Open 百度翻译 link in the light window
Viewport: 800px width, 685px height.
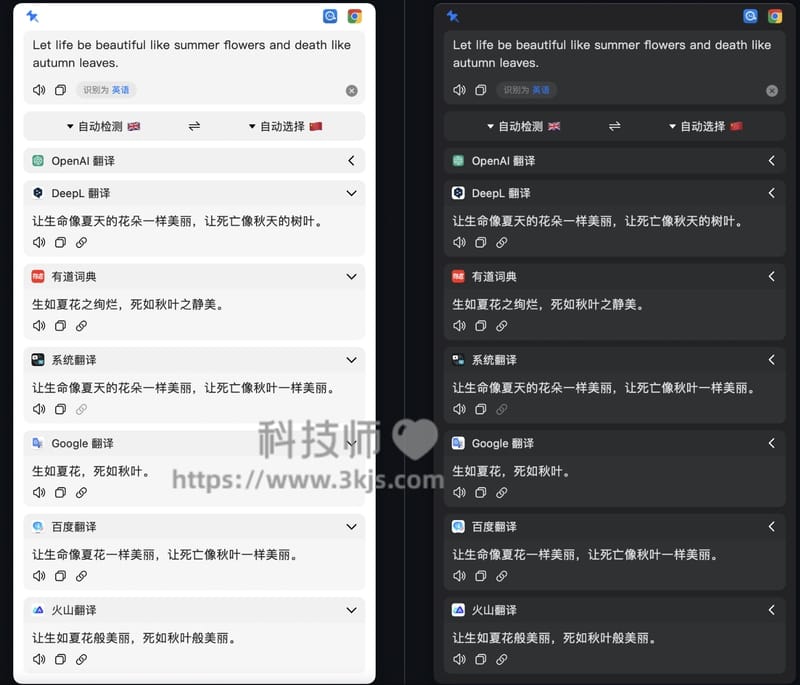(x=81, y=576)
